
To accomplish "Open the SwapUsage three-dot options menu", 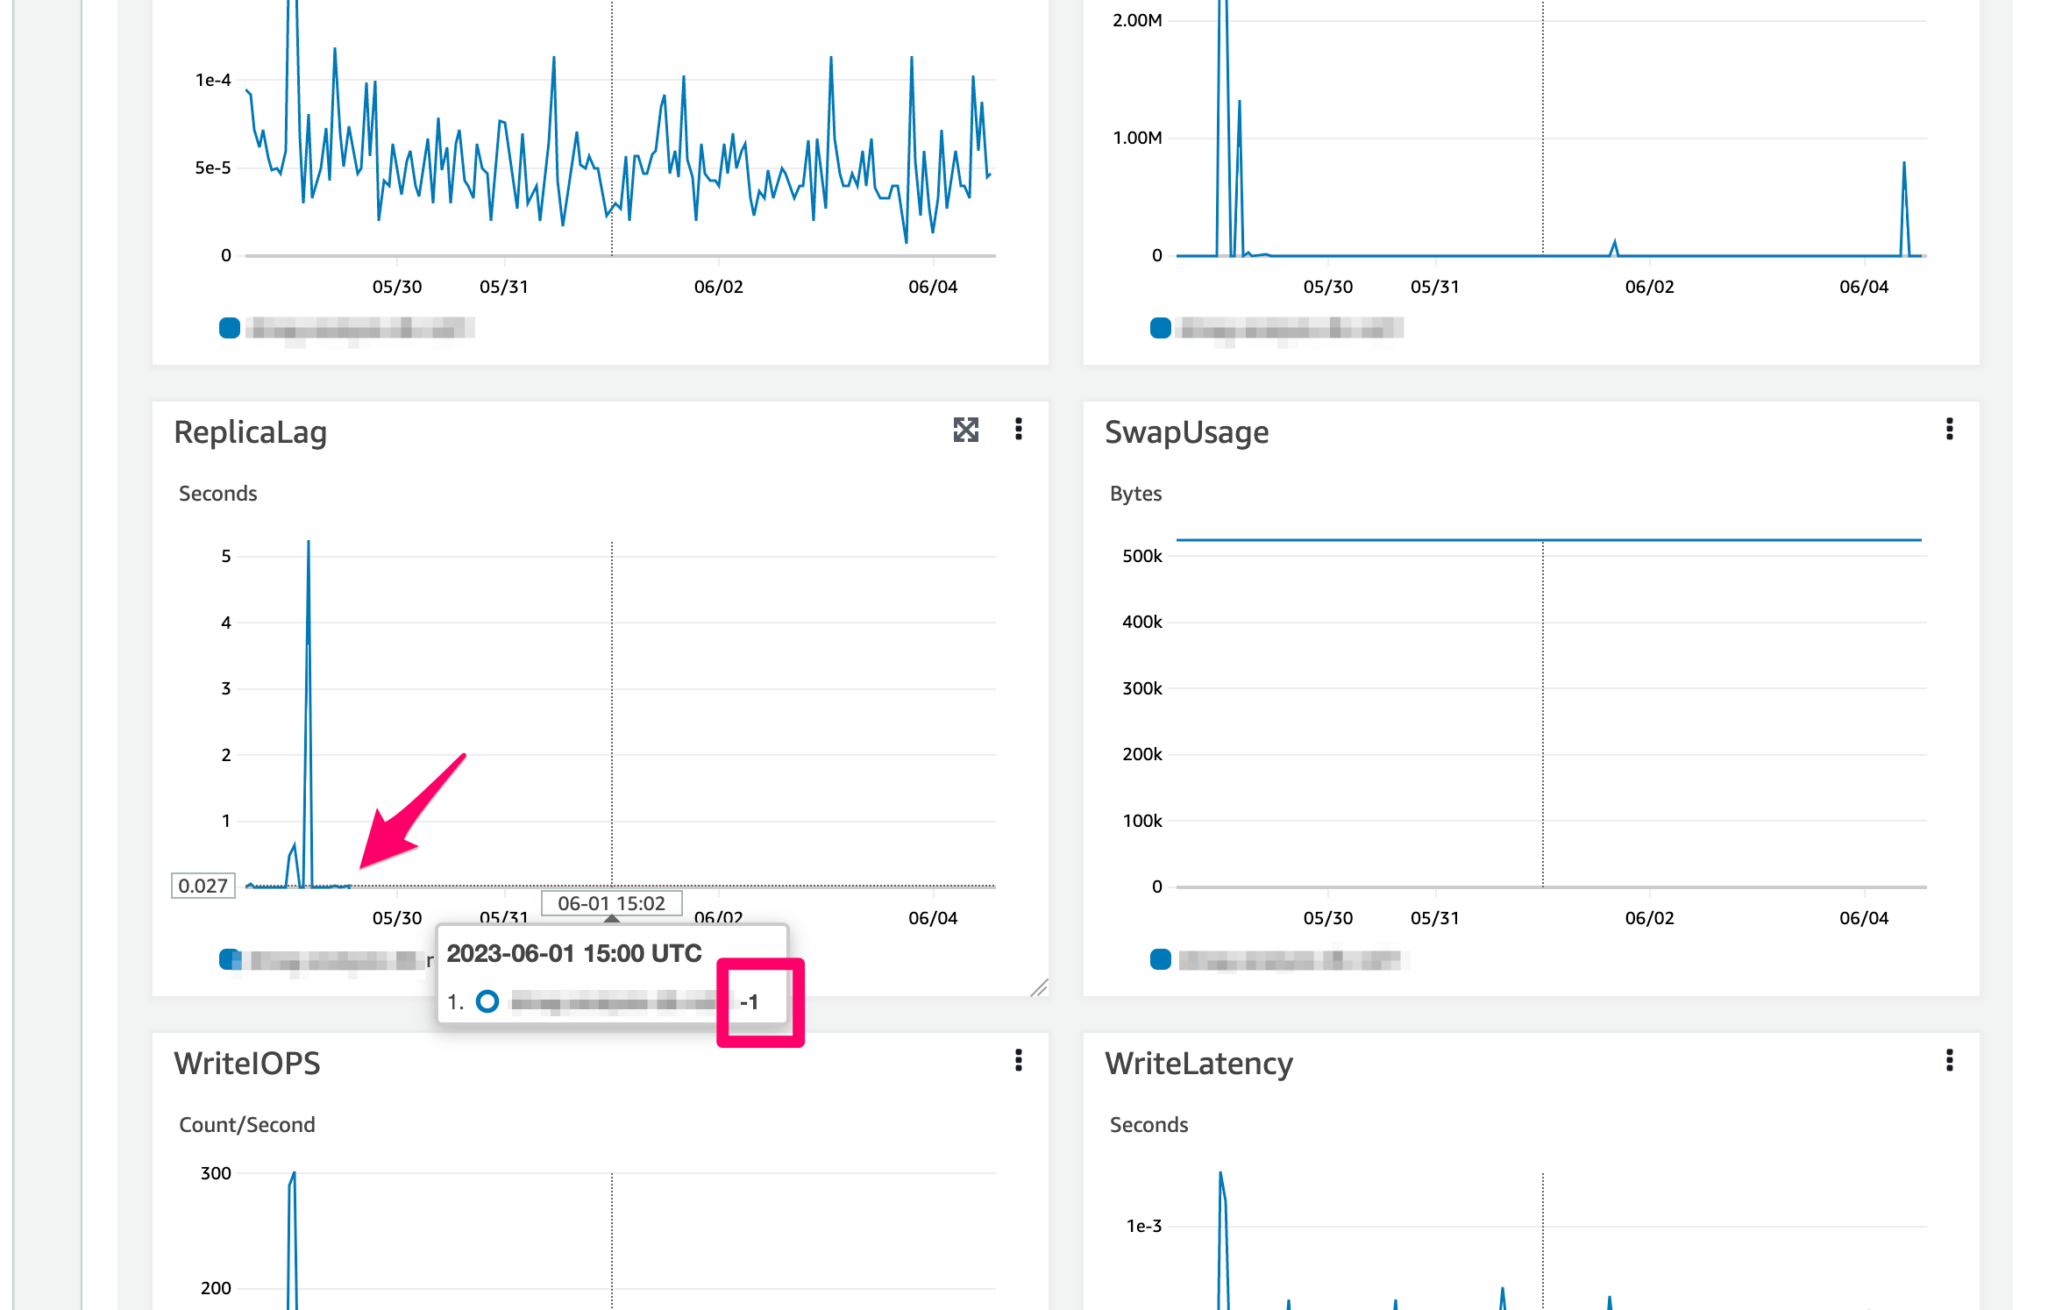I will (1949, 430).
